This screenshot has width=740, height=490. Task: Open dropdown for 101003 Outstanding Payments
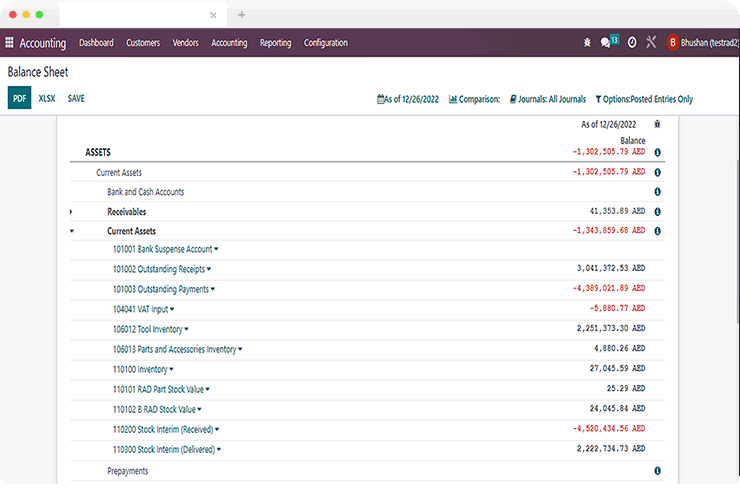tap(213, 289)
